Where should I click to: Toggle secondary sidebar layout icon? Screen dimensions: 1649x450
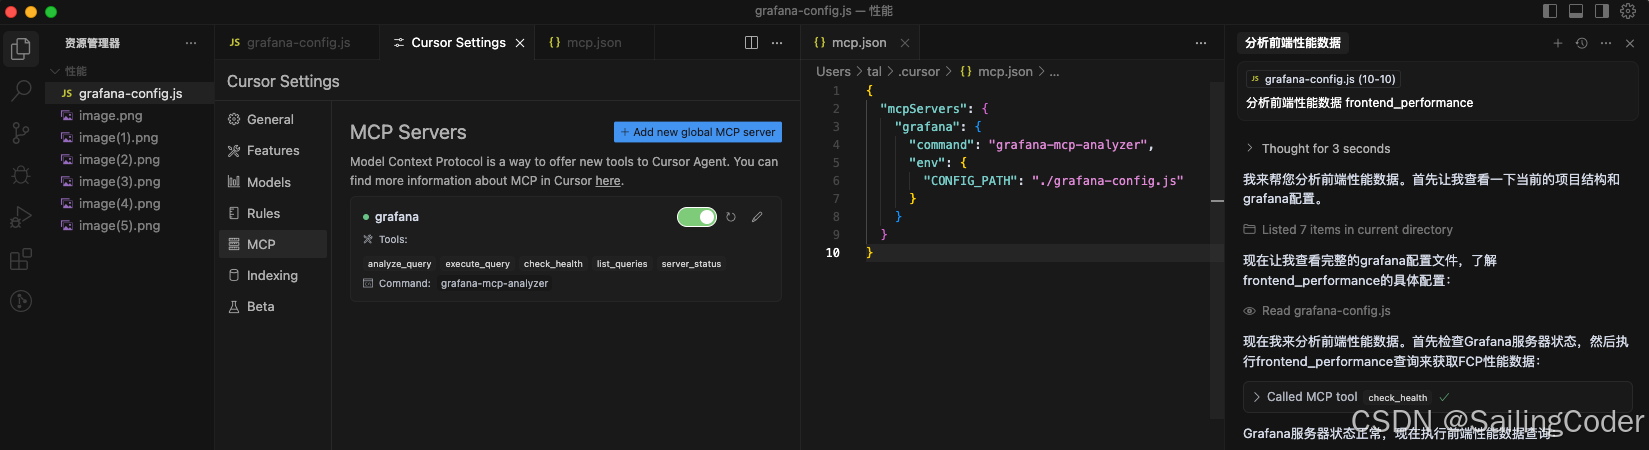pos(1602,11)
